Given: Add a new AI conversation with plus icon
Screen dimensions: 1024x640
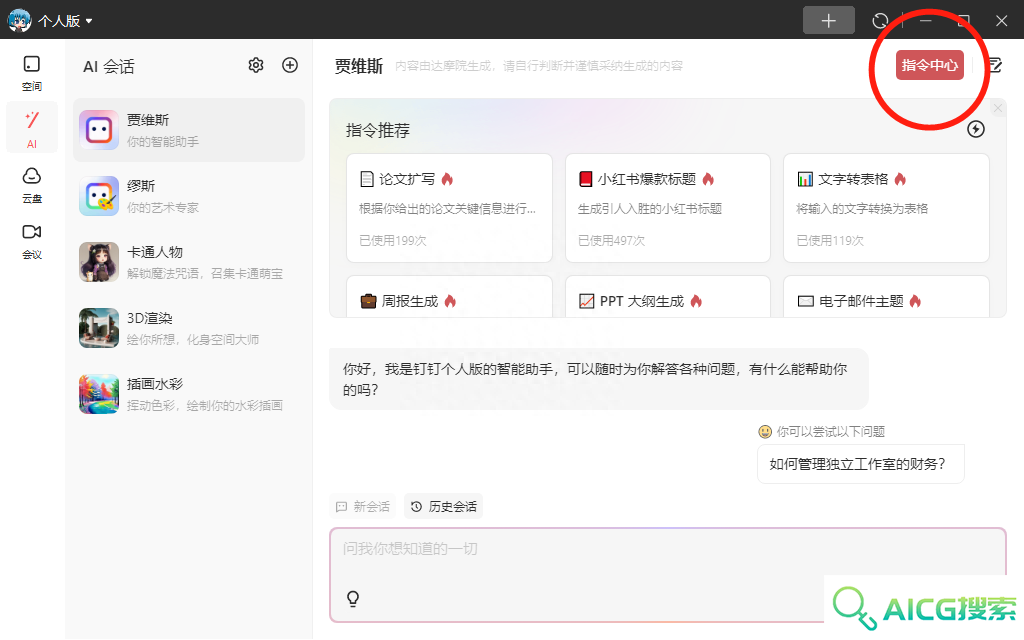Looking at the screenshot, I should (290, 65).
